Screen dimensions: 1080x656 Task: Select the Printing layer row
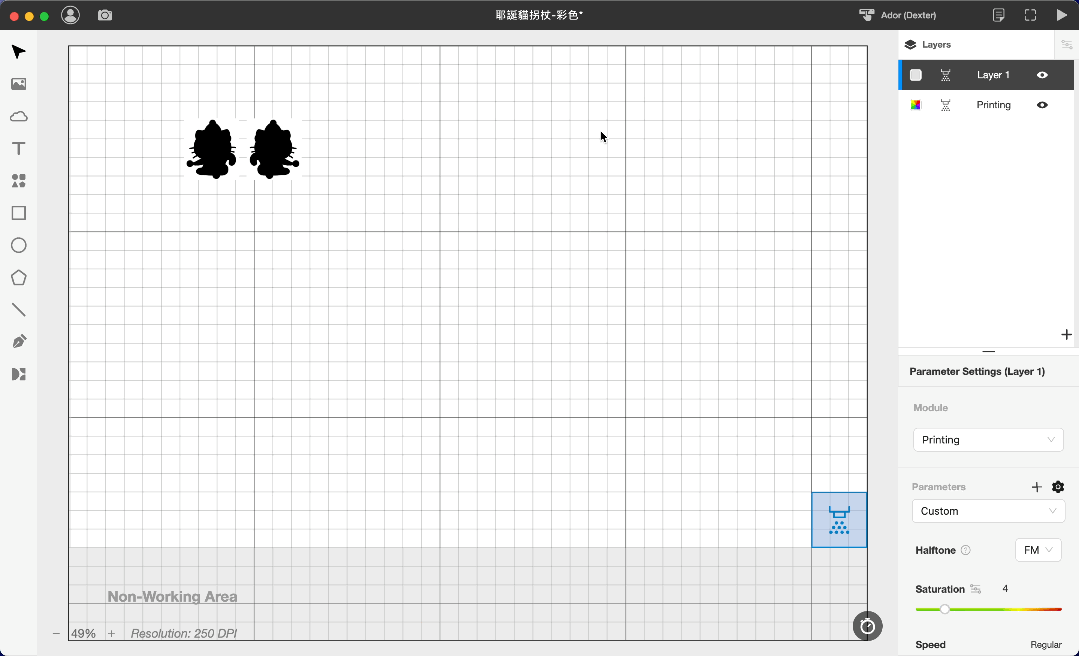point(986,105)
